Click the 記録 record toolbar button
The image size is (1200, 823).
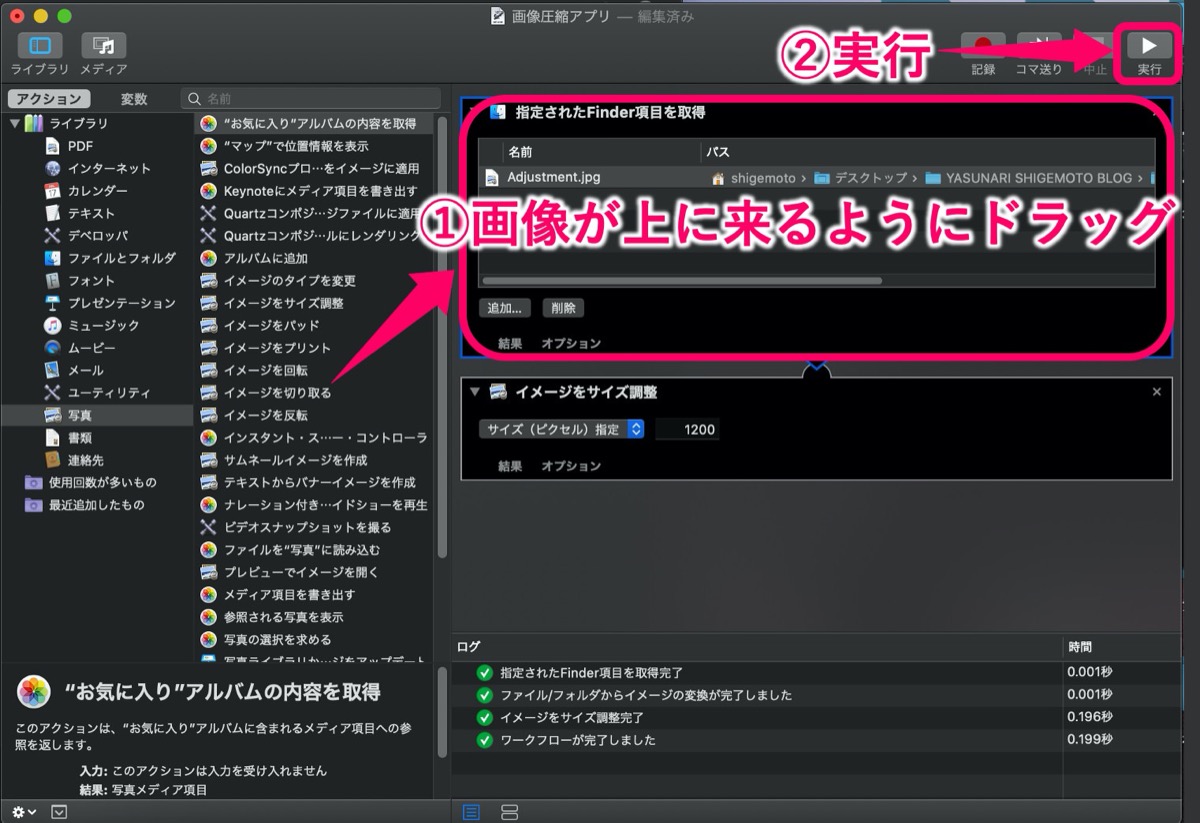[x=983, y=45]
